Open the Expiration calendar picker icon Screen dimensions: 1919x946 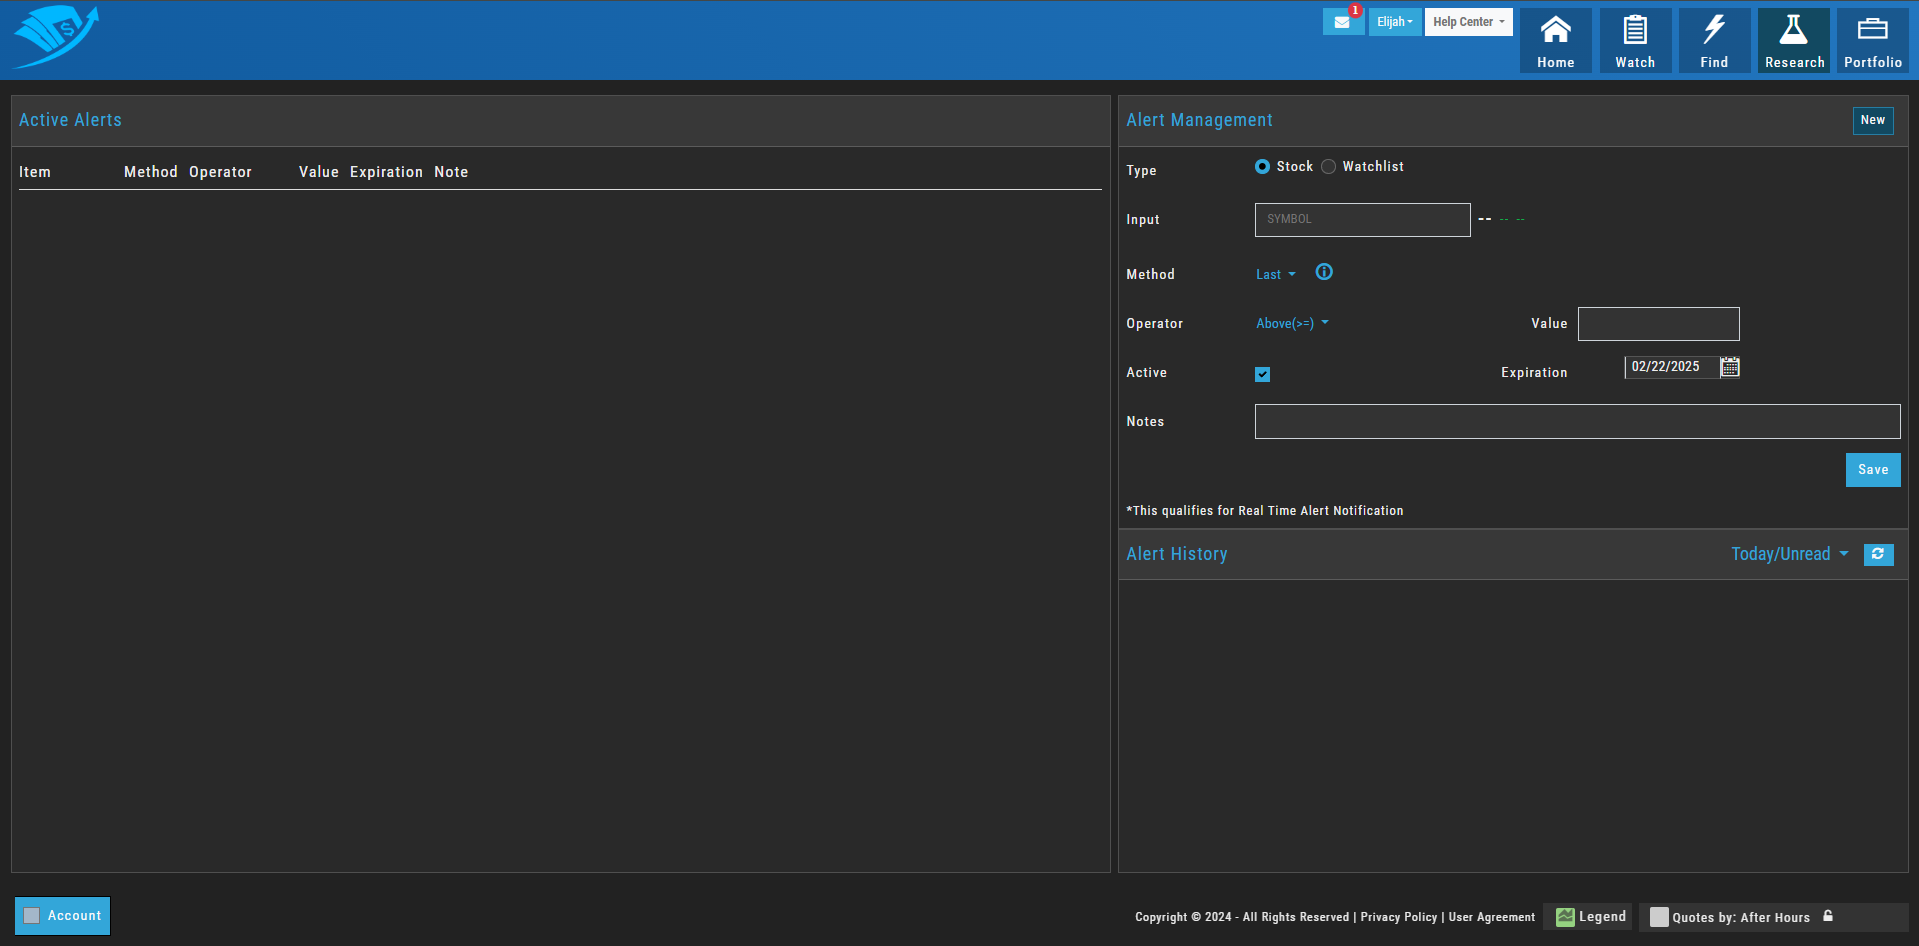1730,367
